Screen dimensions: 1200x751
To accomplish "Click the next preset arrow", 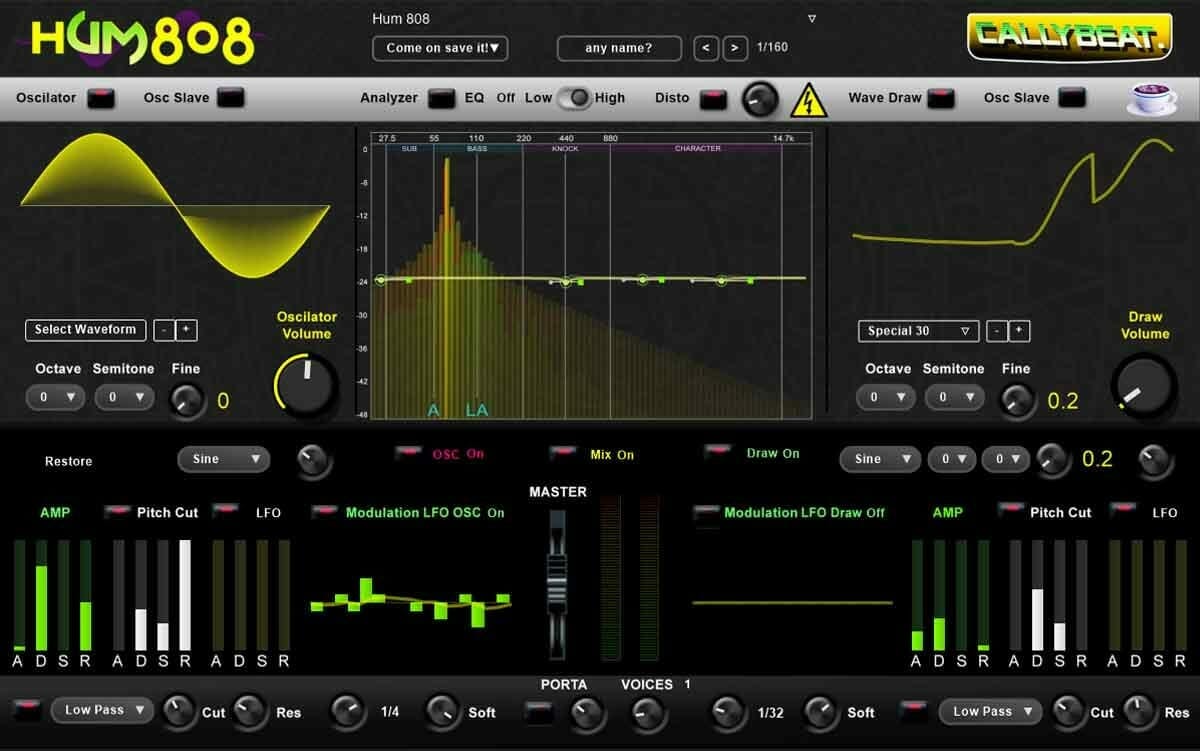I will [736, 47].
